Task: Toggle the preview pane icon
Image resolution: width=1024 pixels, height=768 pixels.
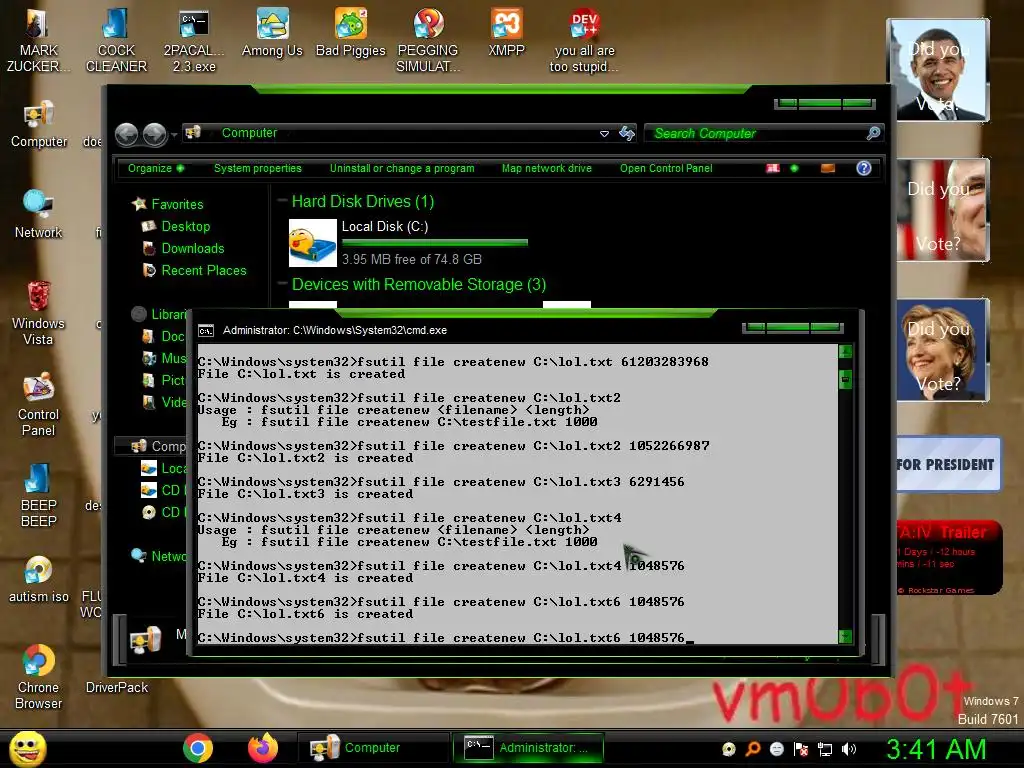Action: (x=827, y=168)
